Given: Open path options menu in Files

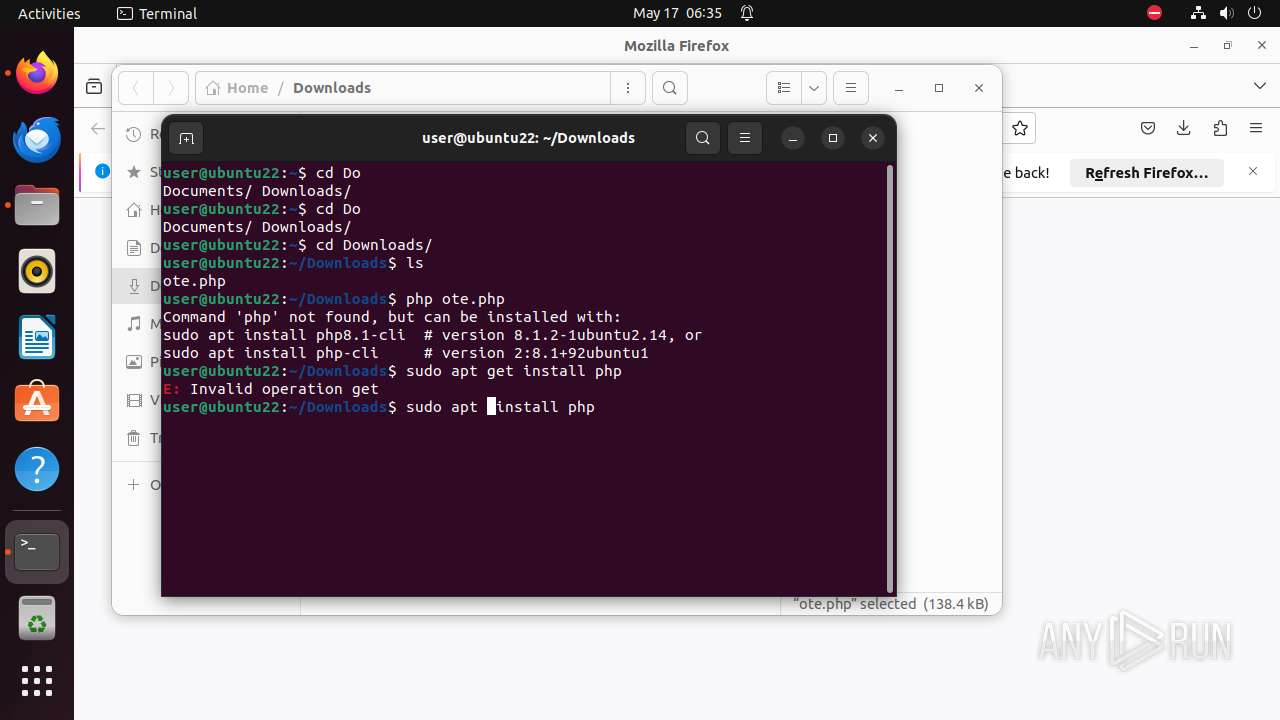Looking at the screenshot, I should pyautogui.click(x=628, y=88).
